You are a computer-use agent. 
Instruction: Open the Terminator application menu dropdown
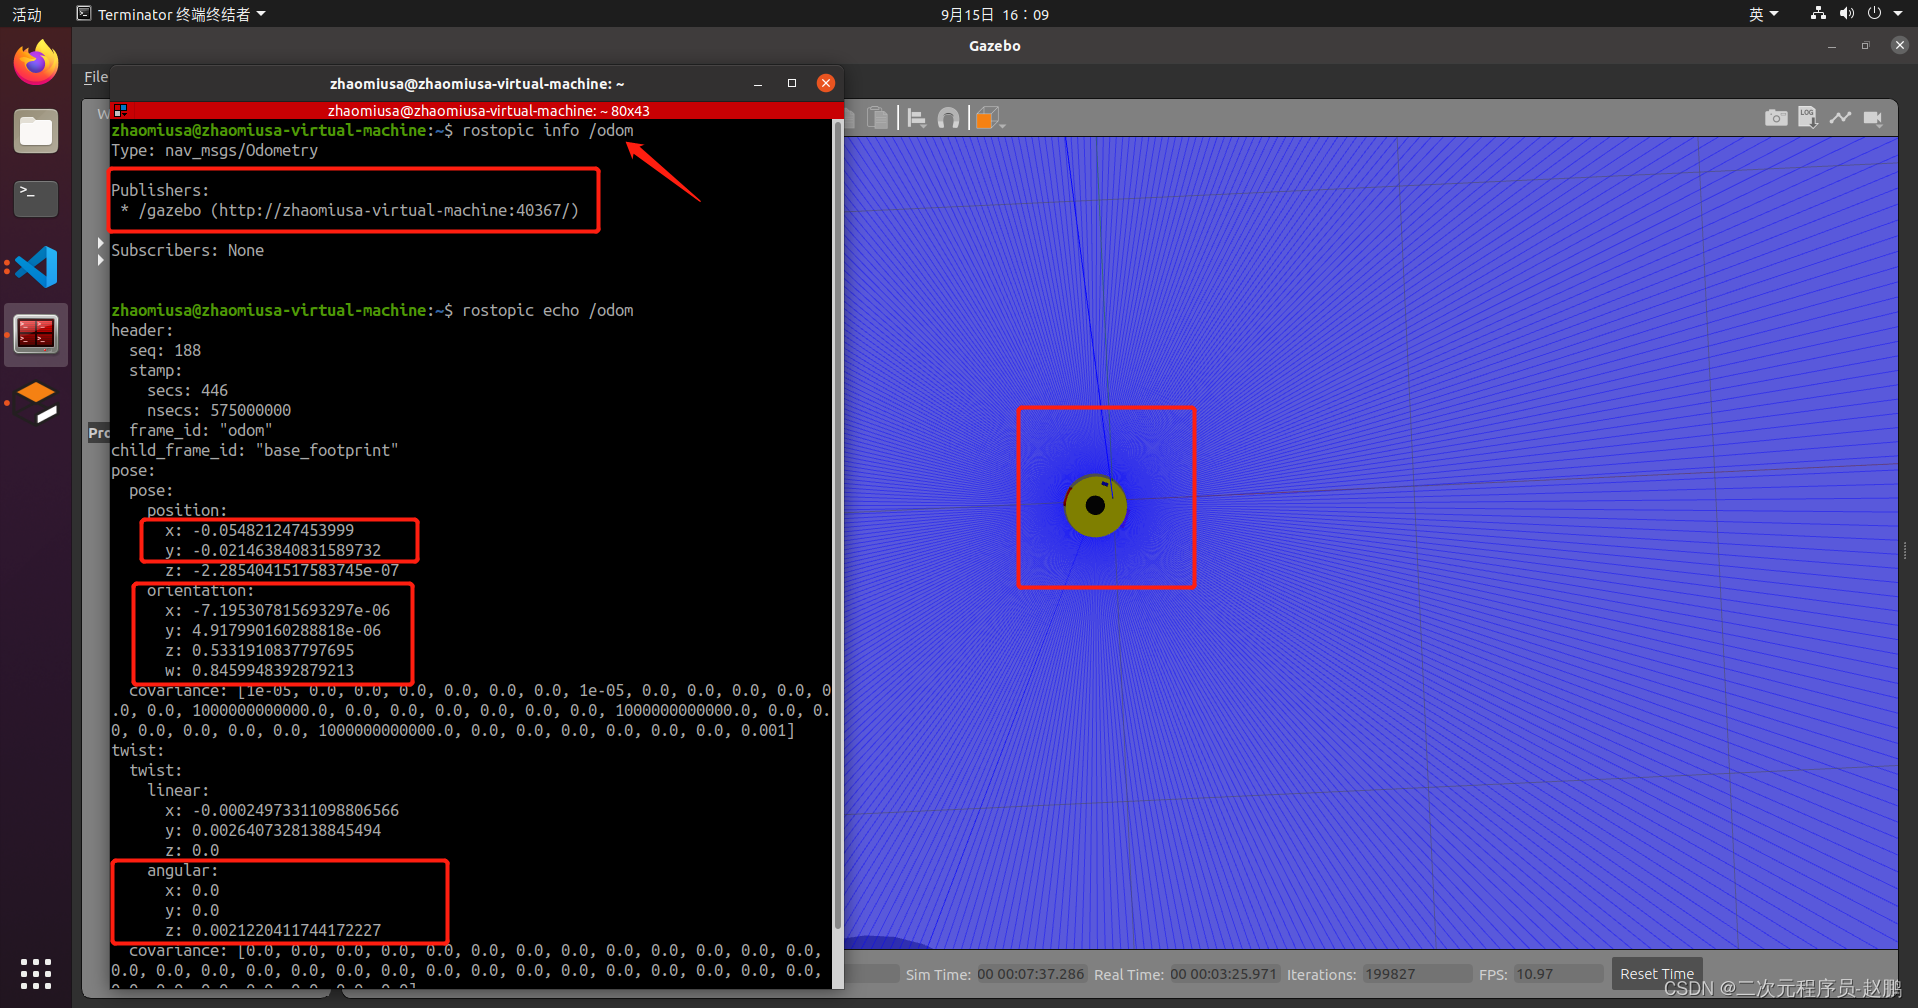click(x=172, y=14)
